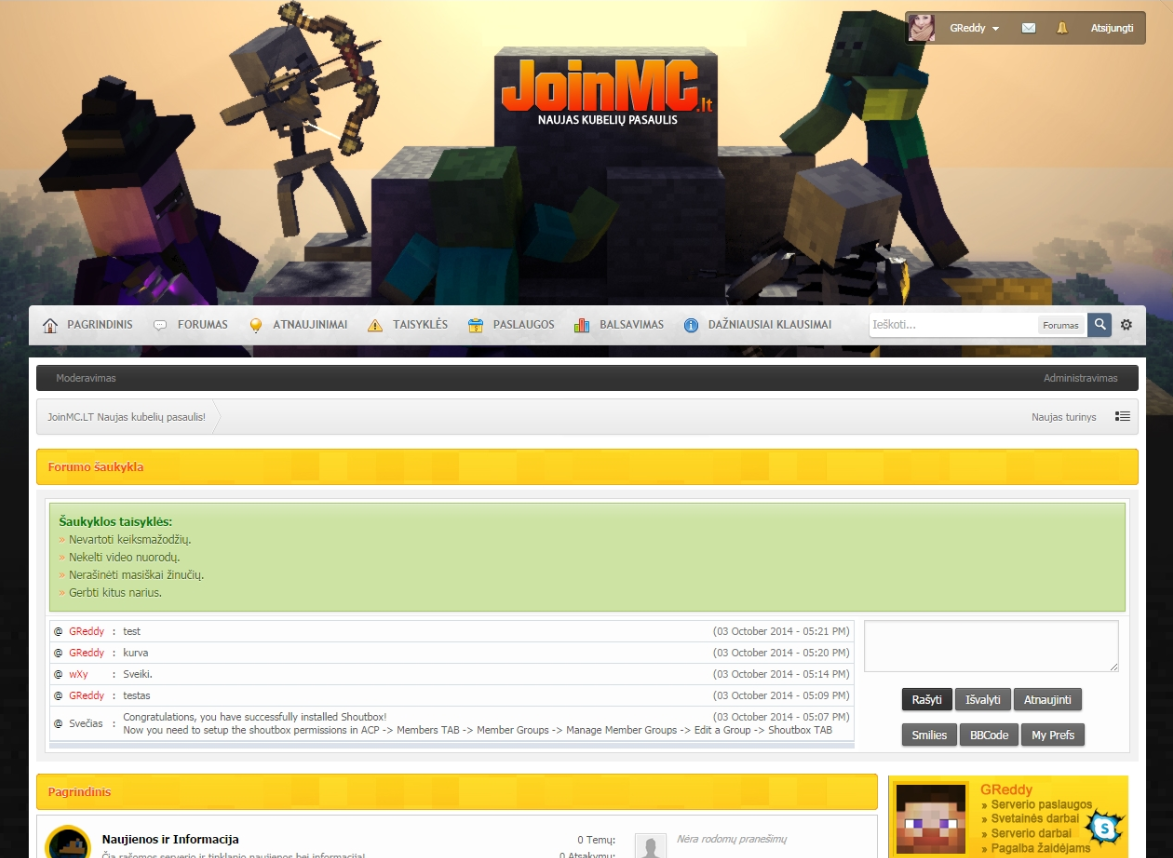
Task: Open the Dažniausiai klausimai menu item
Action: coord(770,325)
